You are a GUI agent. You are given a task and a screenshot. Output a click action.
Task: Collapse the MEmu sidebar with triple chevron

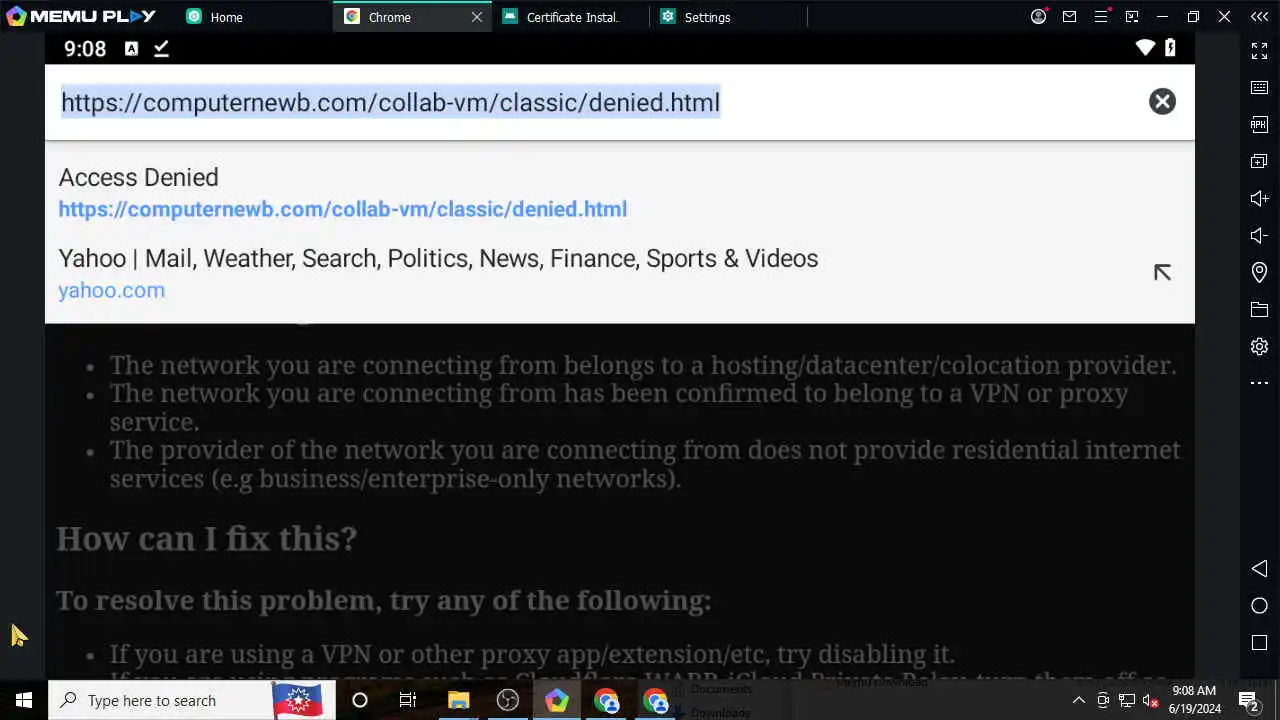click(1259, 17)
